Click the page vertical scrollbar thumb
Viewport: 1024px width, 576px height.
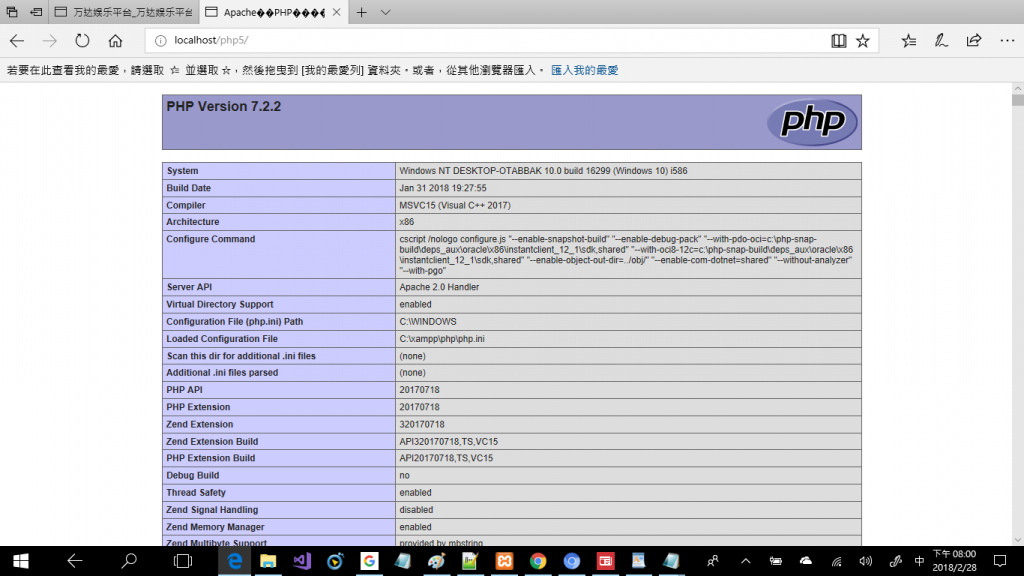tap(1017, 100)
